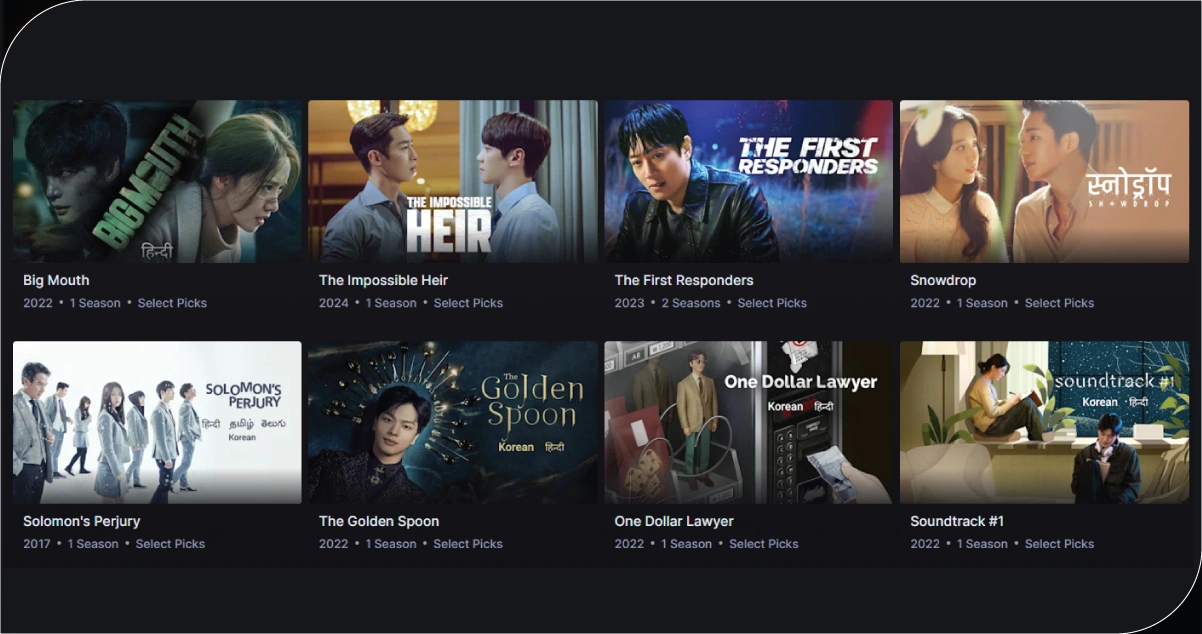
Task: Open the Snowdrop title link
Action: coord(943,280)
